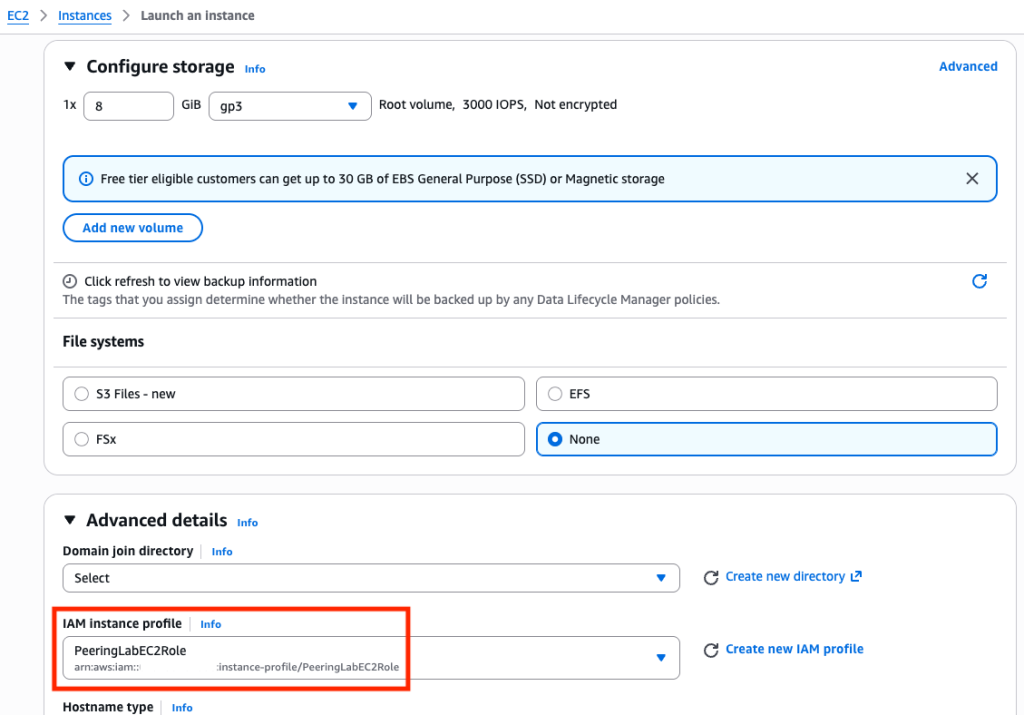Click the info circle icon in free tier banner

pos(86,179)
